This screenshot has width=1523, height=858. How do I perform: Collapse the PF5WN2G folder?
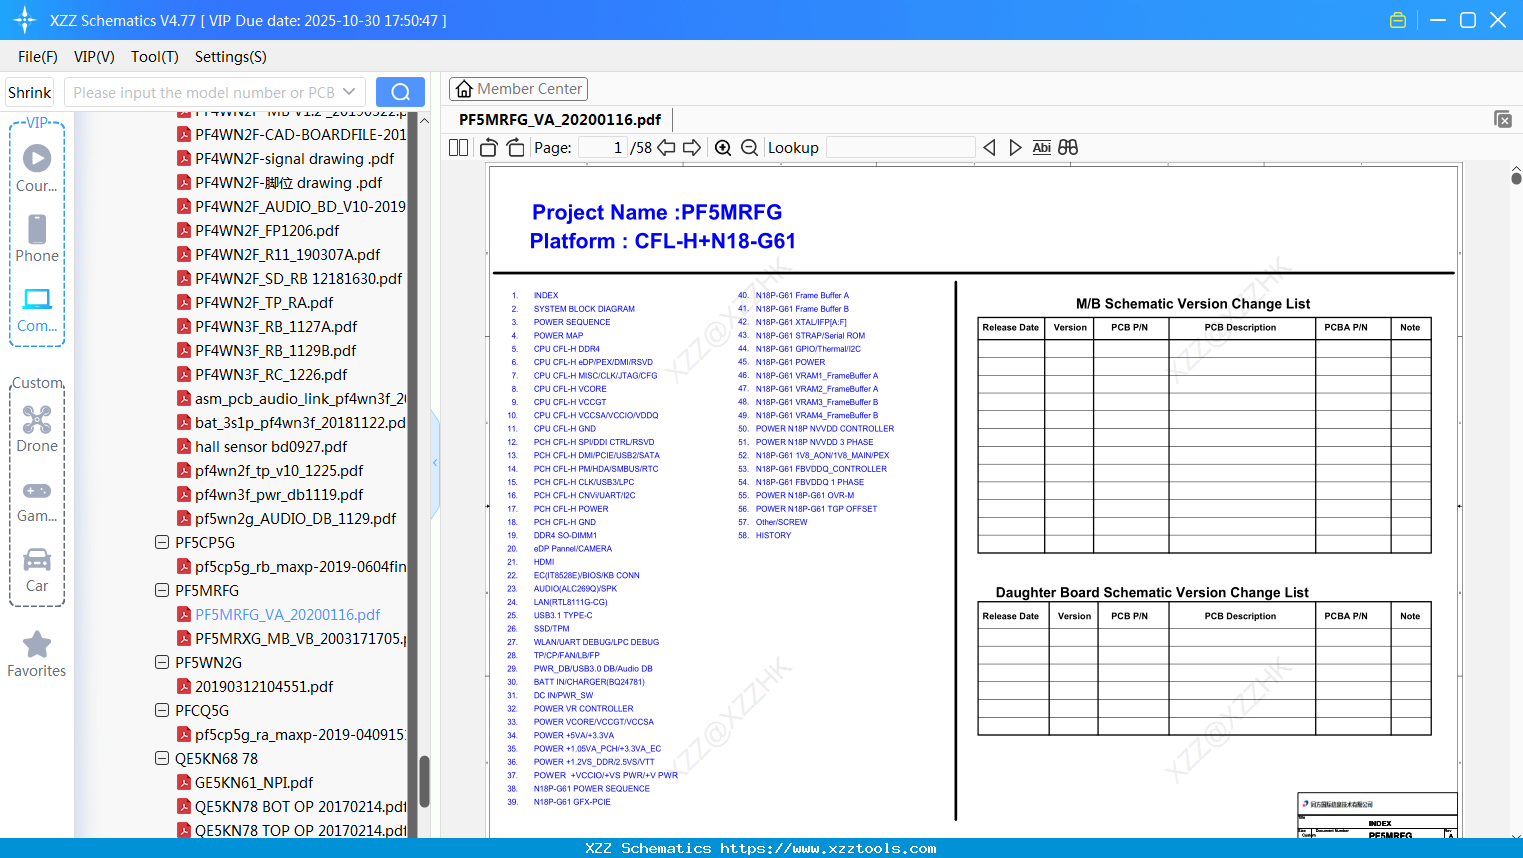coord(162,662)
